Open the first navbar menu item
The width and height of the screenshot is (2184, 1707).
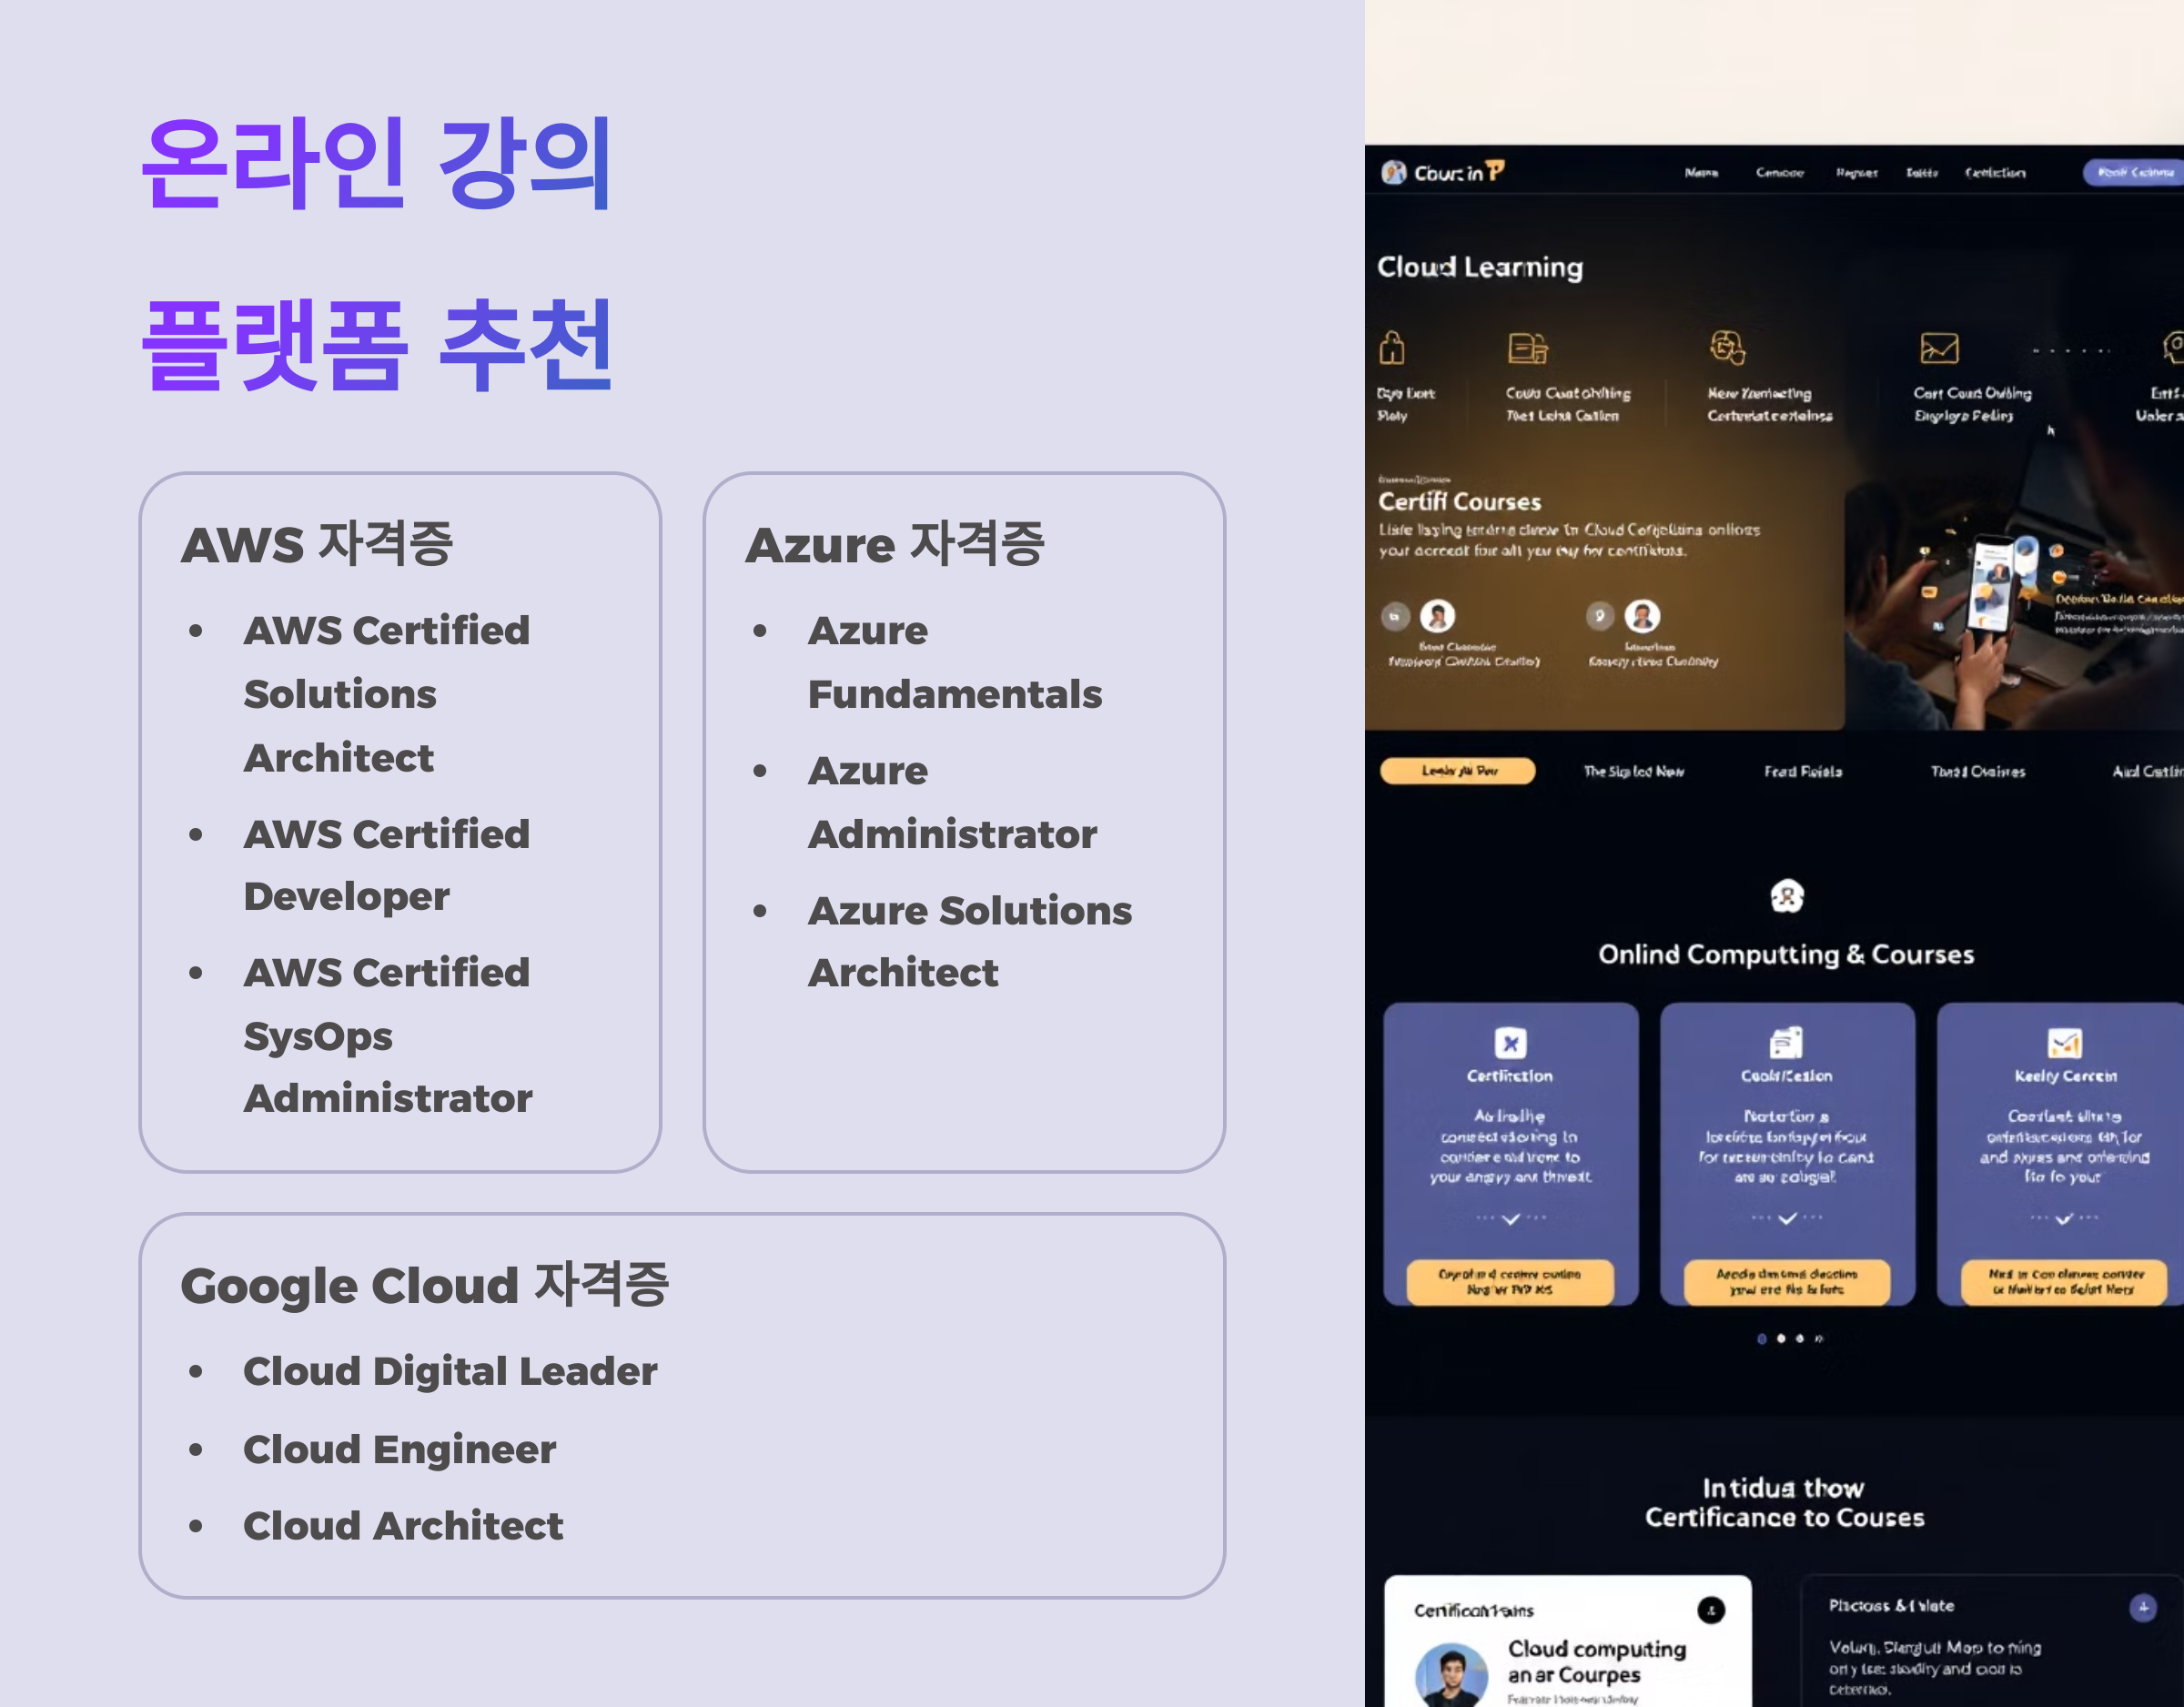(x=1700, y=173)
